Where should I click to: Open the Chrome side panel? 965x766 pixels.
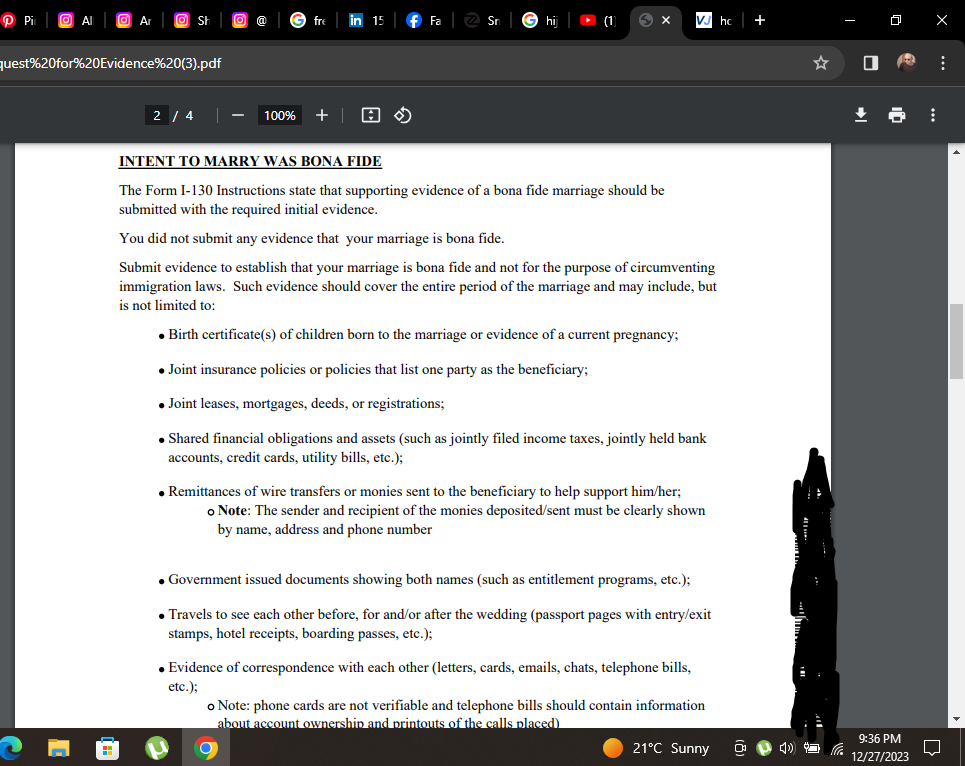[871, 63]
